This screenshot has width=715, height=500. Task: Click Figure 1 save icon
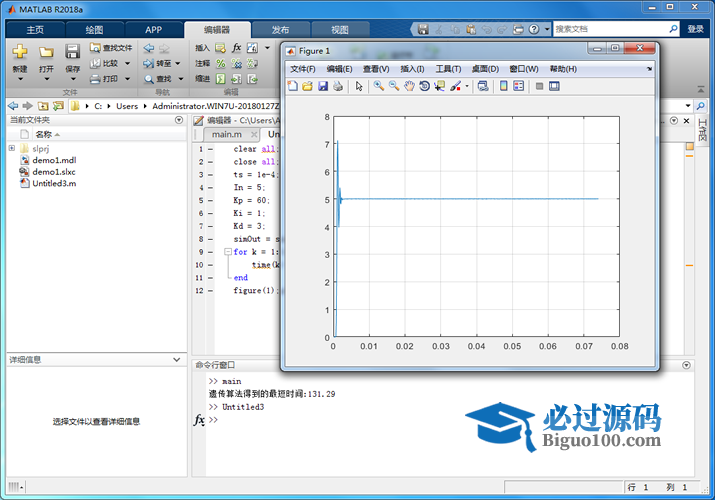(323, 86)
